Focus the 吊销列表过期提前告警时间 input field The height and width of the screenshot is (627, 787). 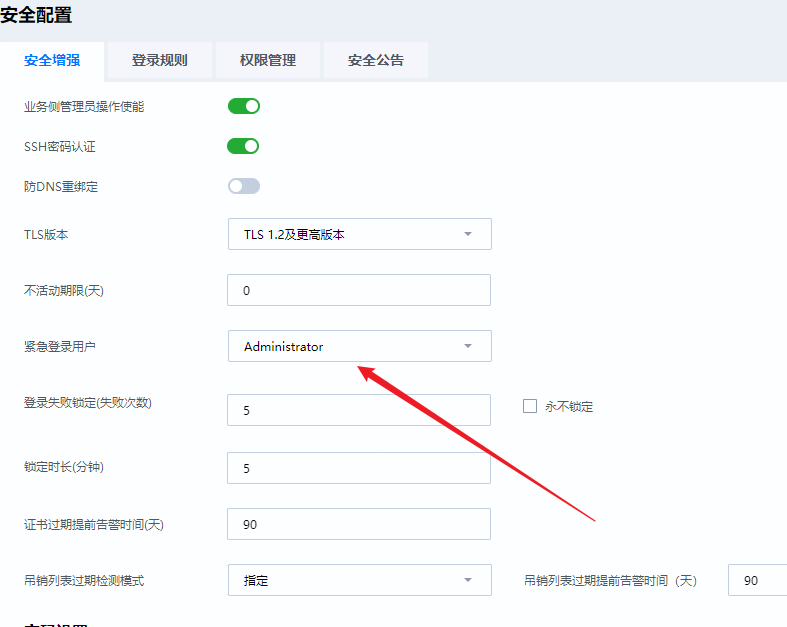[758, 580]
